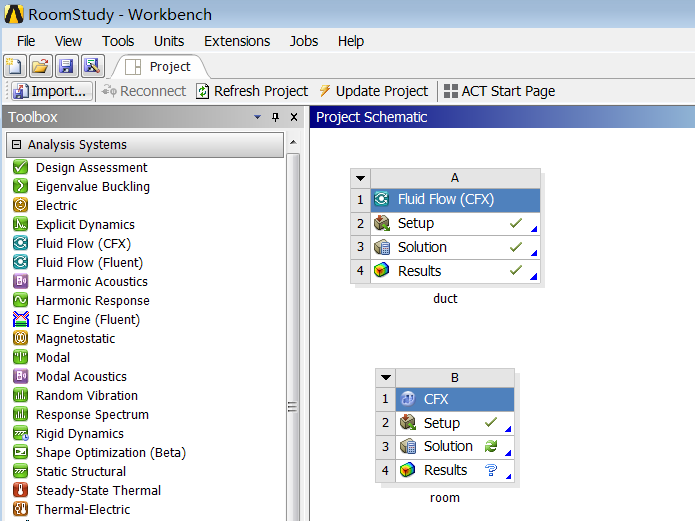Open the ACT Start Page

click(499, 91)
